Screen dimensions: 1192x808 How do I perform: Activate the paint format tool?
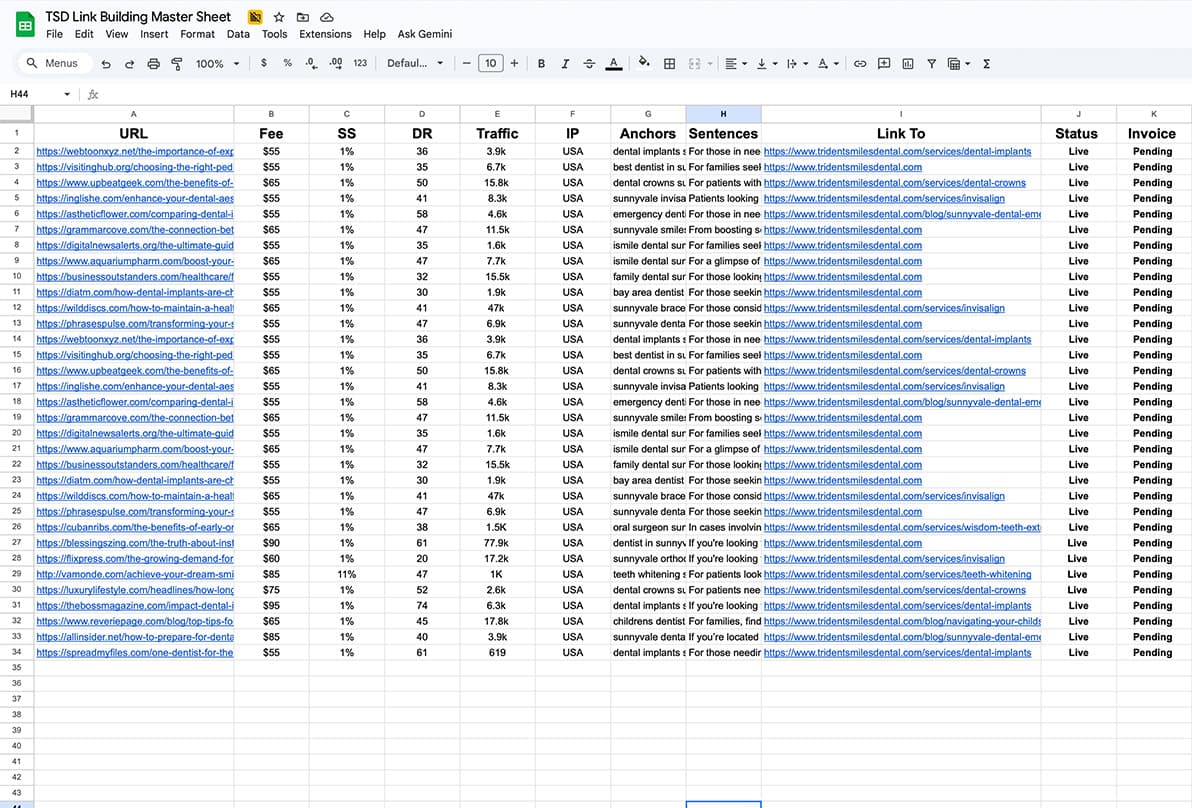(177, 64)
